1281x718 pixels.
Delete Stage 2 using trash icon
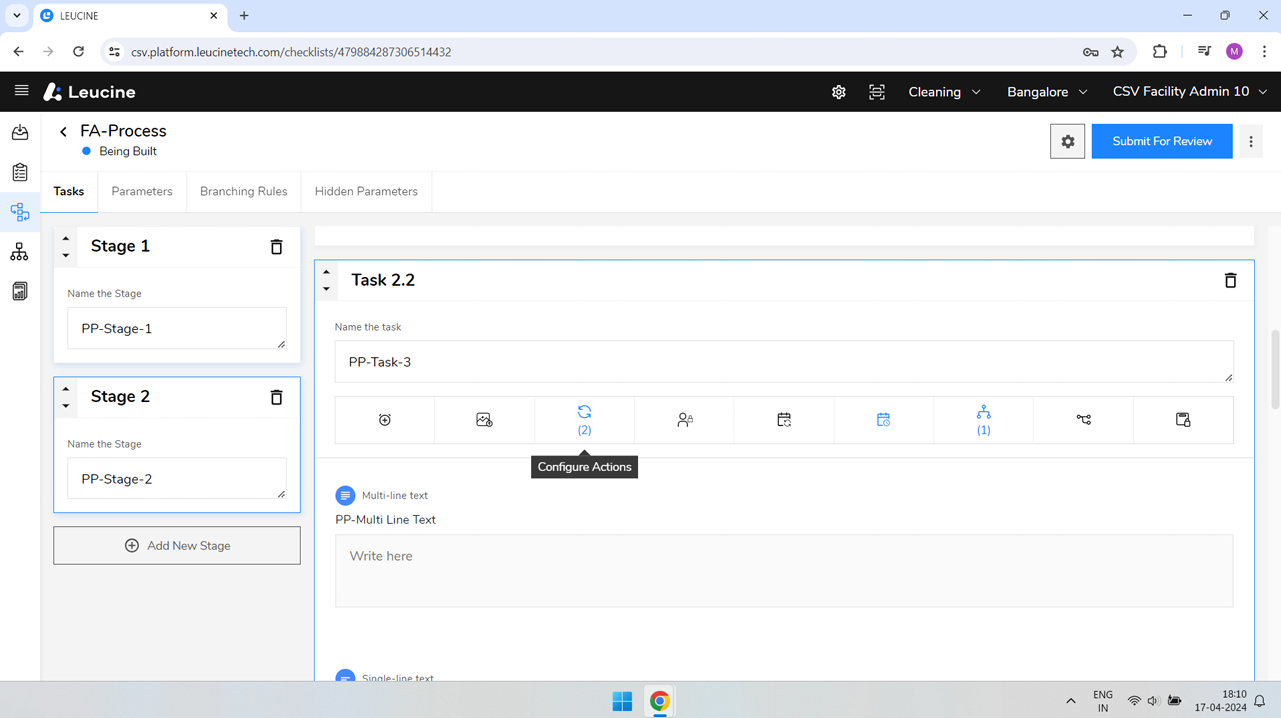[x=277, y=397]
